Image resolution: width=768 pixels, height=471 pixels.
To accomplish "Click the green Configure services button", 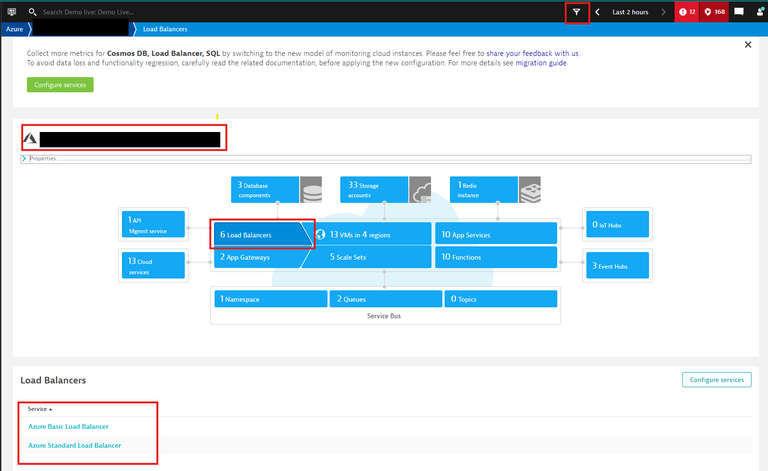I will 60,85.
